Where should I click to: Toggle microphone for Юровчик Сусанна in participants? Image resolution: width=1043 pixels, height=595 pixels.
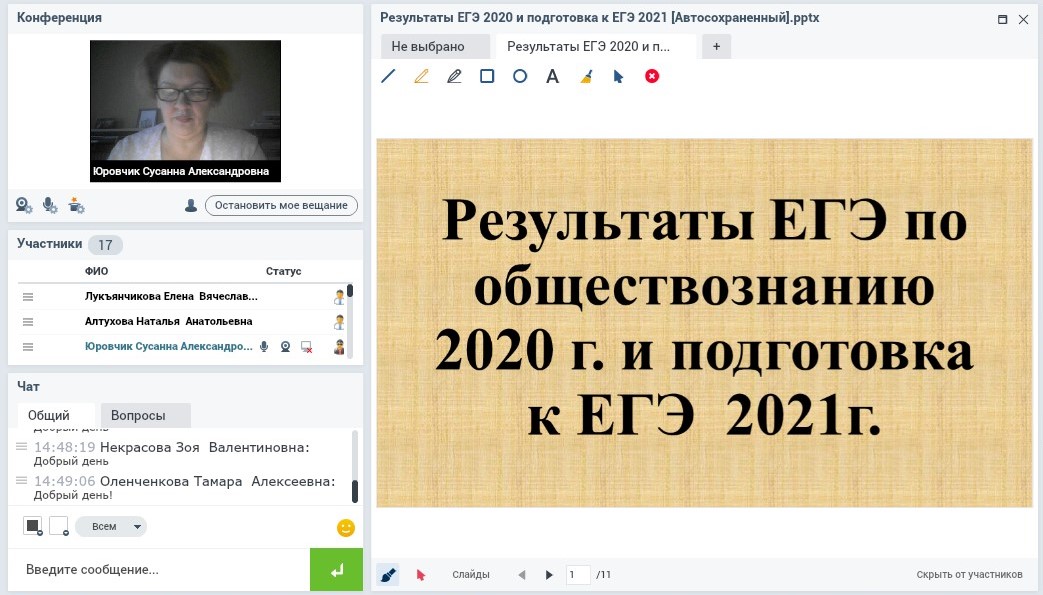click(x=264, y=347)
